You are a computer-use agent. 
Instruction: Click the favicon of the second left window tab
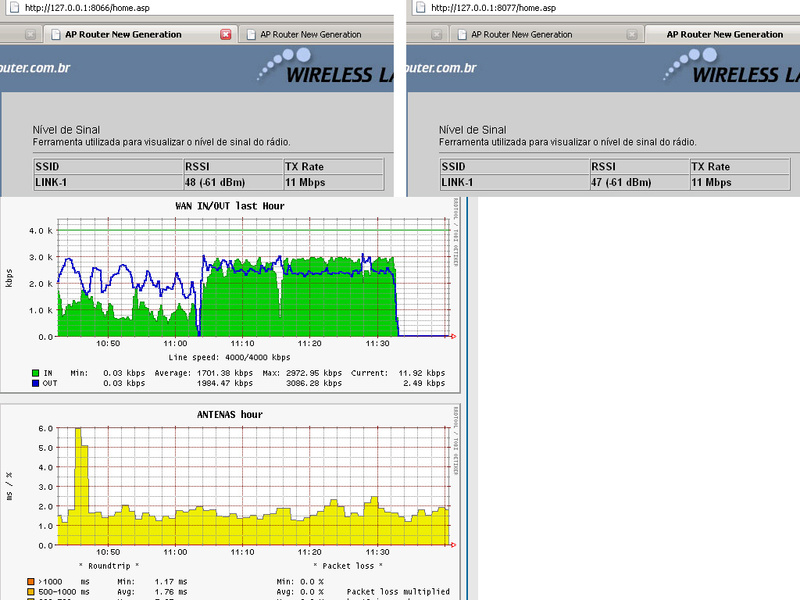(x=250, y=34)
